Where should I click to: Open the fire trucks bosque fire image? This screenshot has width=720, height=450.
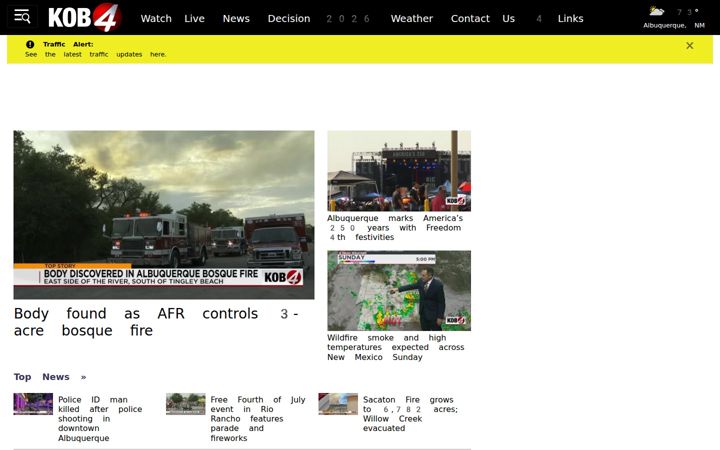(x=164, y=215)
